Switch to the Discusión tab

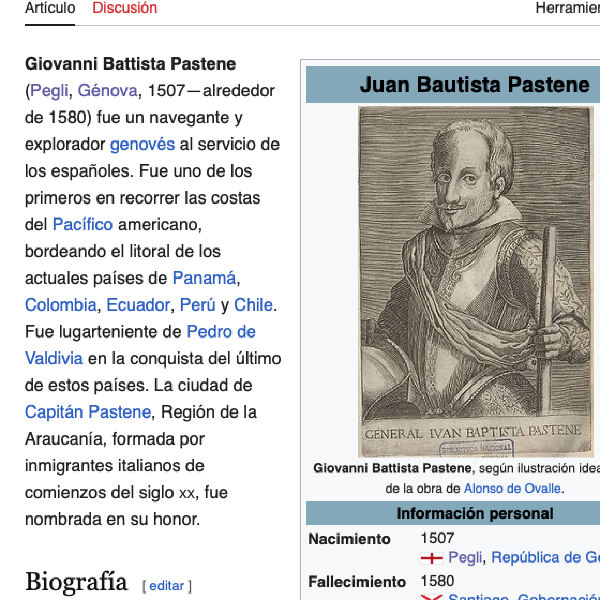click(124, 8)
